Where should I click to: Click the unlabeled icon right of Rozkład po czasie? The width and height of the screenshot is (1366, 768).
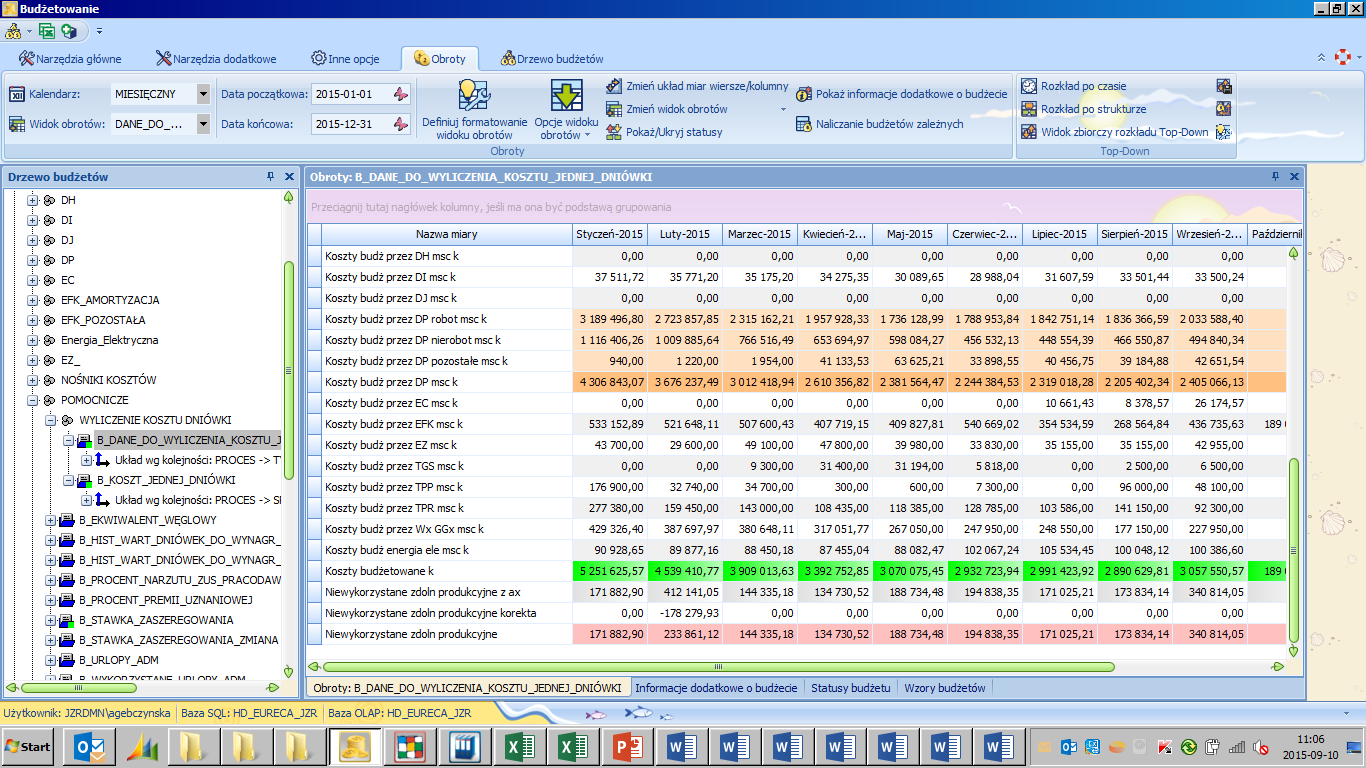coord(1223,86)
